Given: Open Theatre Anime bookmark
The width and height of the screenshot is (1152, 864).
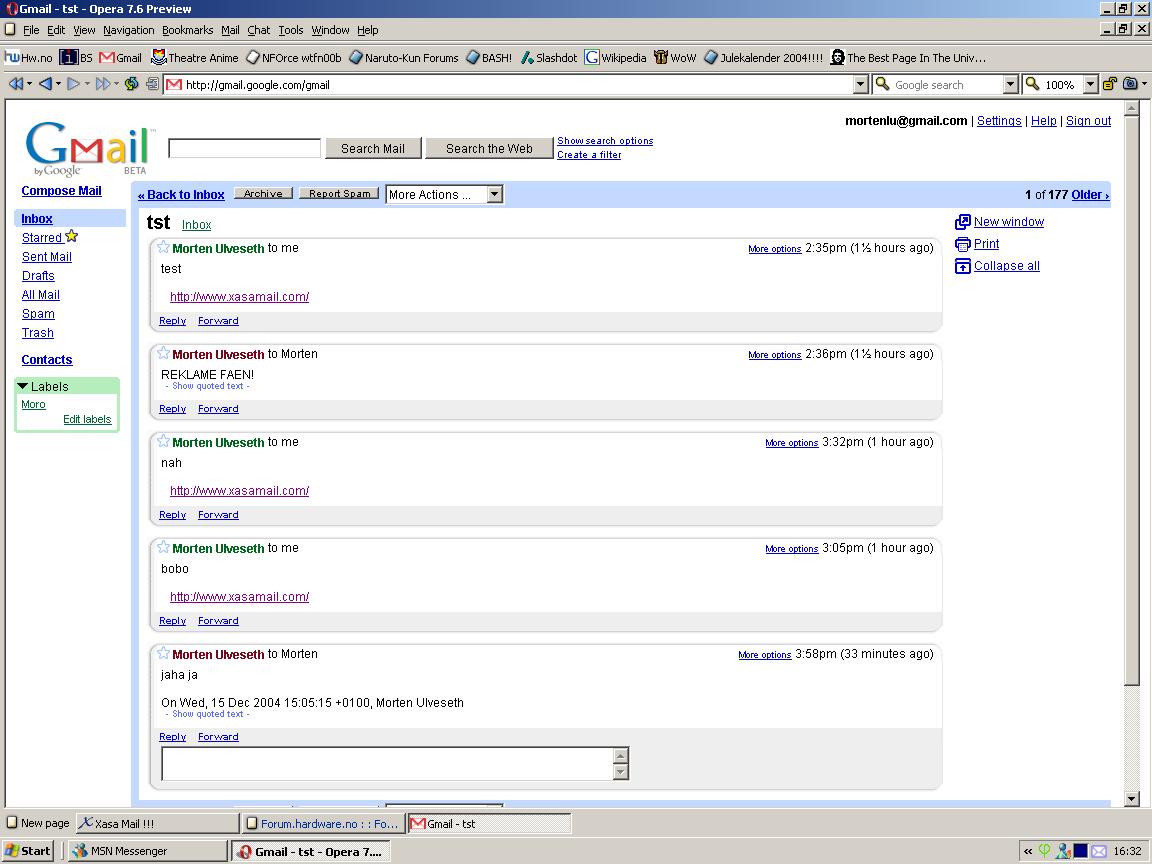Looking at the screenshot, I should click(x=195, y=57).
